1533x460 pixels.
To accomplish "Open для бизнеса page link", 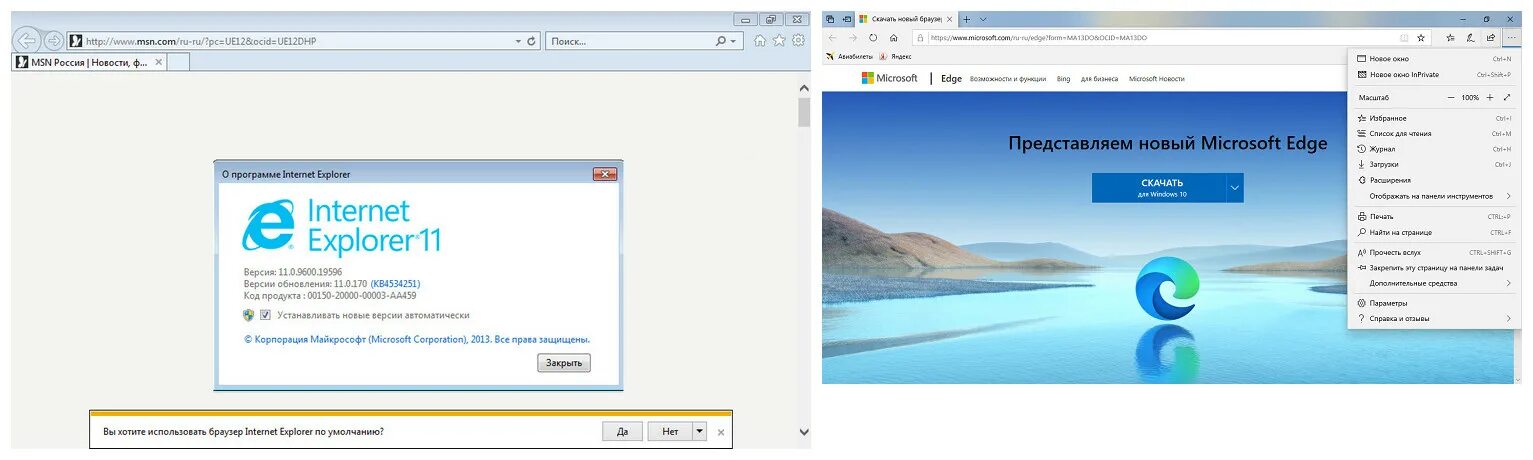I will (x=1100, y=79).
